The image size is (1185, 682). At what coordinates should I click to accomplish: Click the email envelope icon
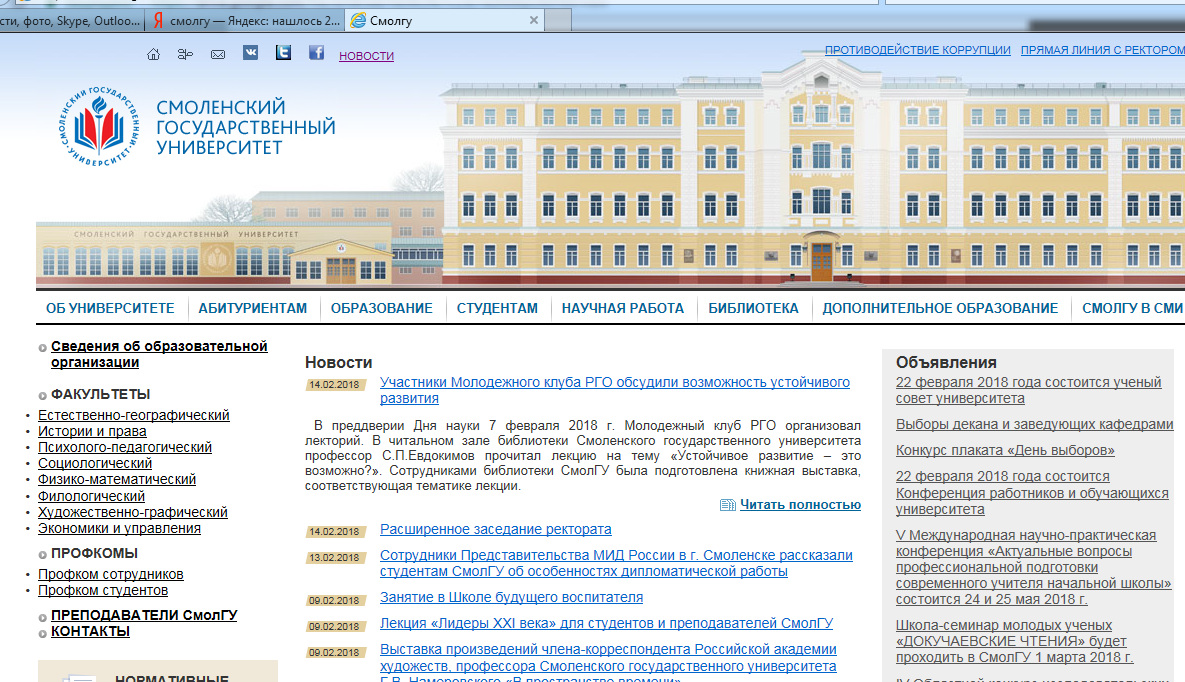[x=218, y=54]
